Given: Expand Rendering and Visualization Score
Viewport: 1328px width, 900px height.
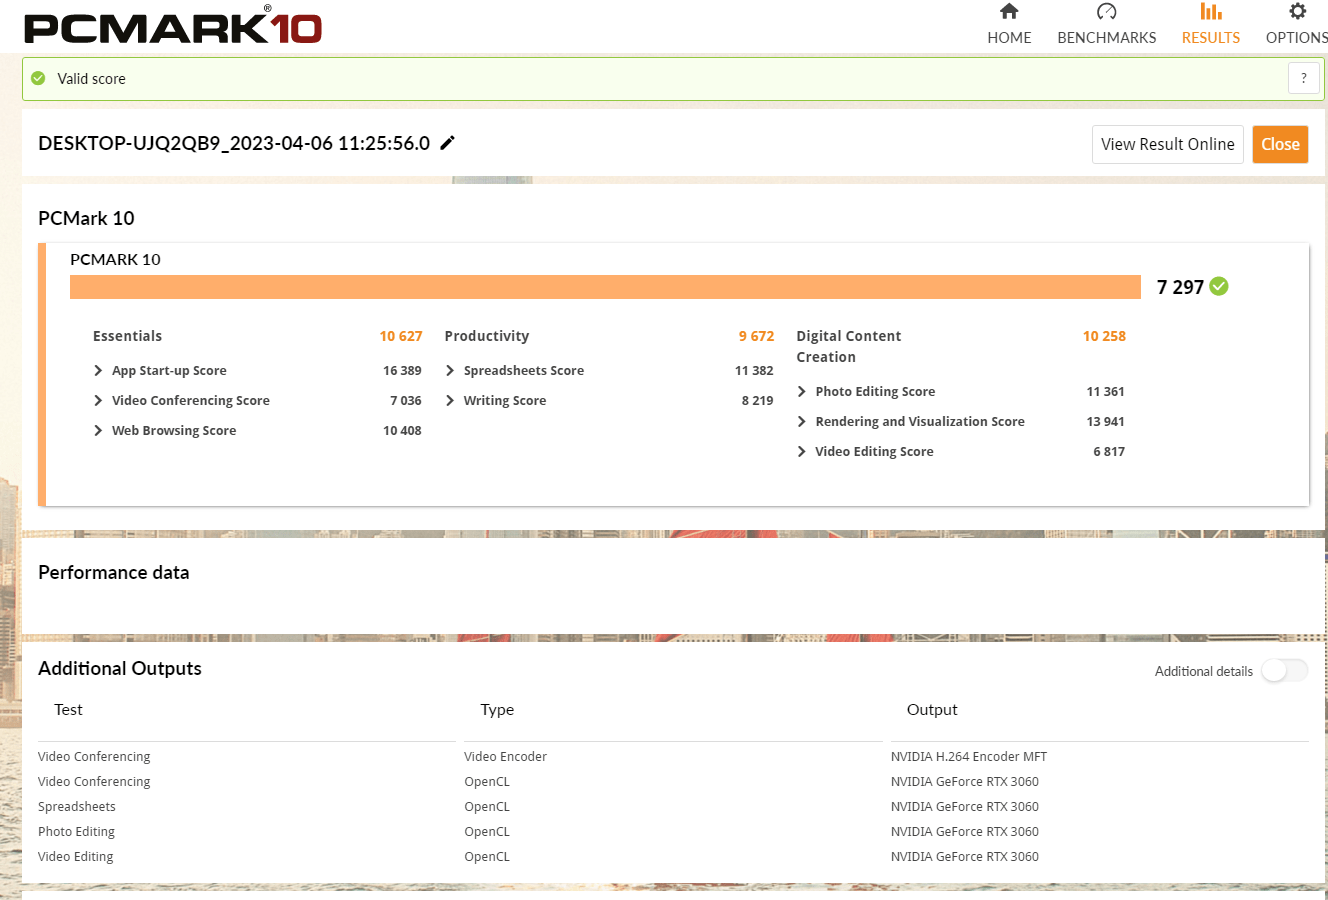Looking at the screenshot, I should pyautogui.click(x=802, y=422).
